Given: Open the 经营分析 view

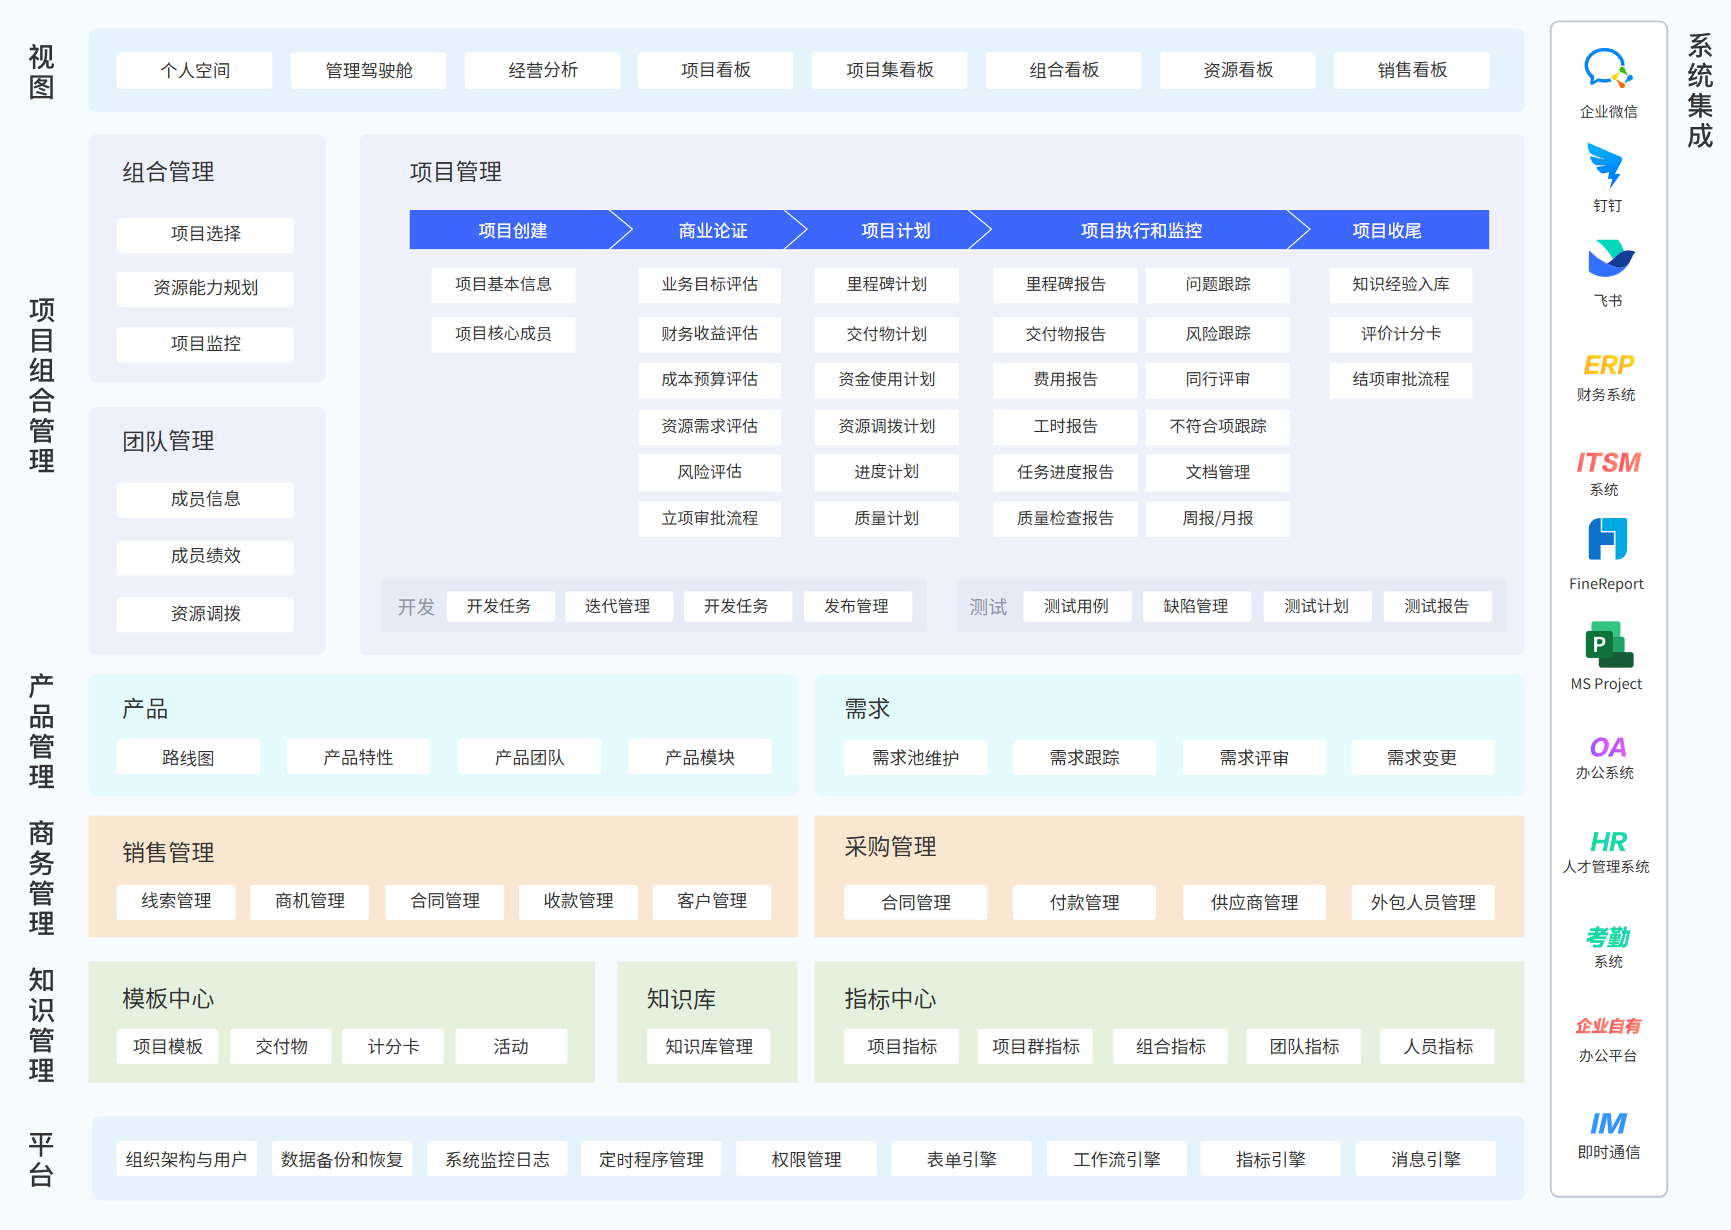Looking at the screenshot, I should (543, 71).
